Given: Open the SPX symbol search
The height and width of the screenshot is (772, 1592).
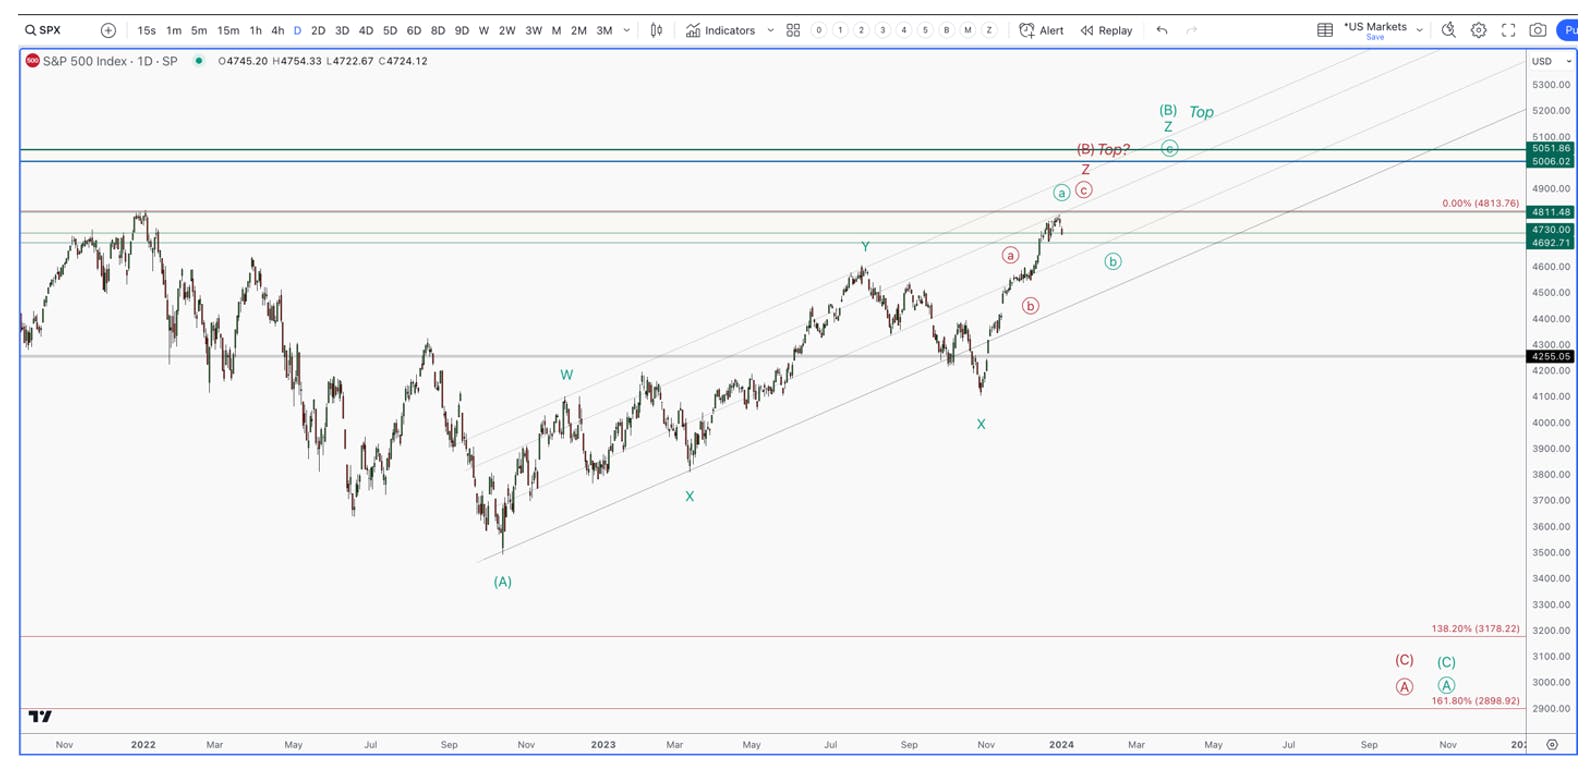Looking at the screenshot, I should pyautogui.click(x=43, y=31).
